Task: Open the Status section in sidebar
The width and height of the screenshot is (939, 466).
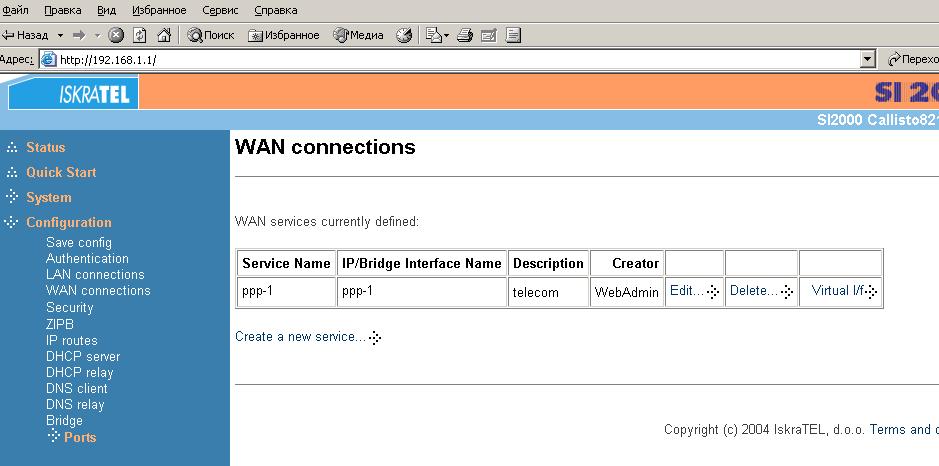Action: [x=46, y=147]
